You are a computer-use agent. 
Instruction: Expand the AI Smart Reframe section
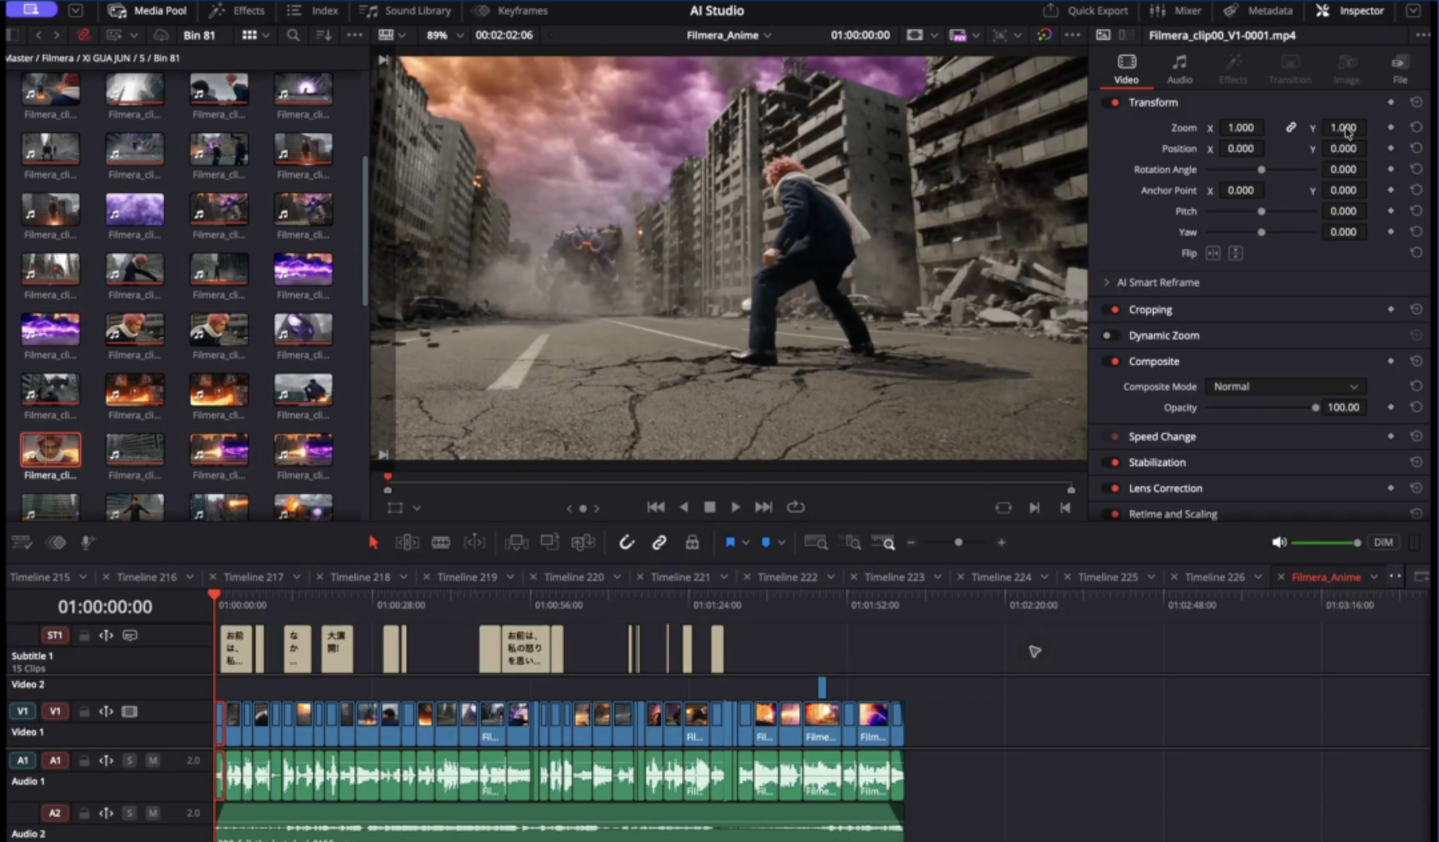tap(1107, 283)
